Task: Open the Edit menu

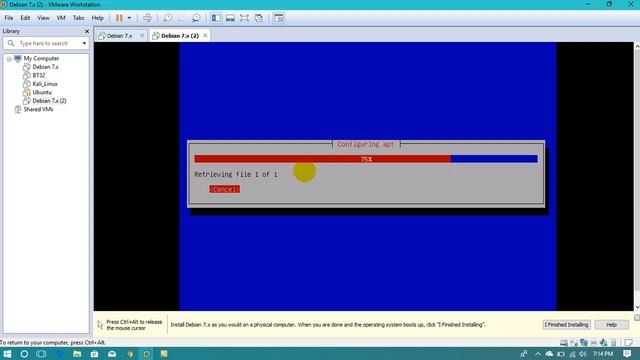Action: [25, 18]
